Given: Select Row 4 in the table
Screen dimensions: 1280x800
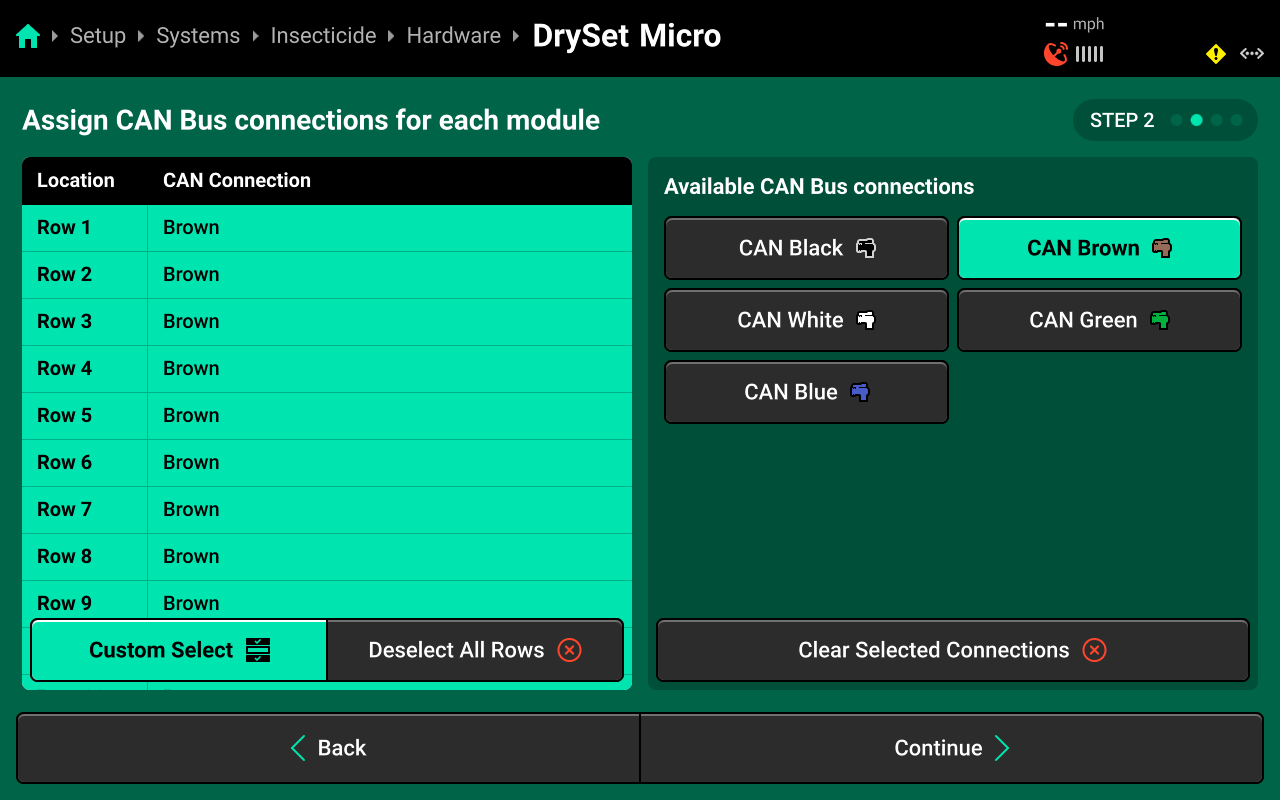Looking at the screenshot, I should tap(327, 369).
